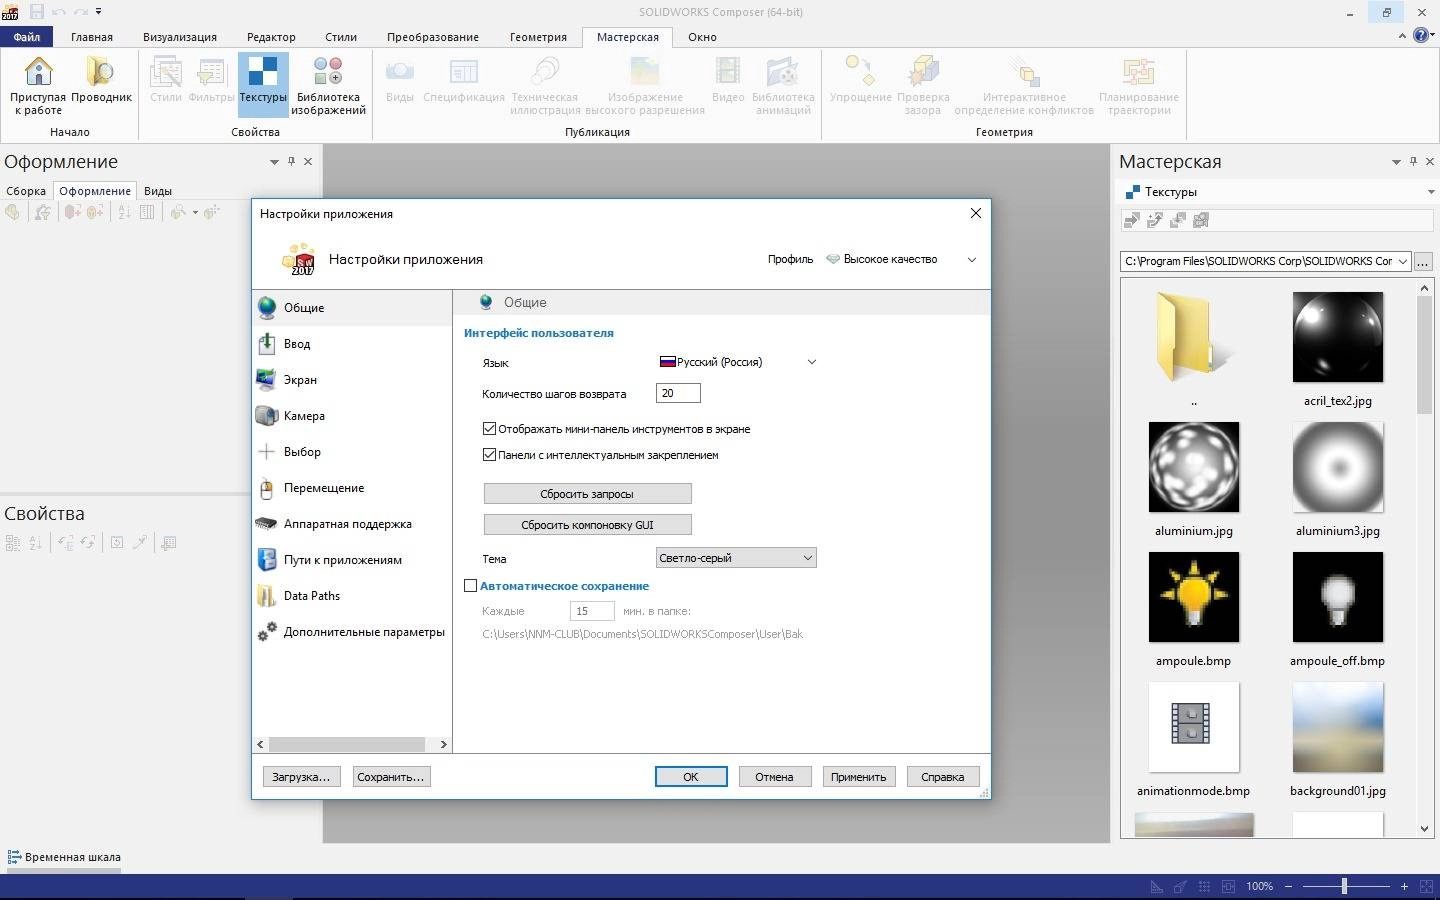The width and height of the screenshot is (1440, 900).
Task: Open the Проводник ribbon icon
Action: point(101,80)
